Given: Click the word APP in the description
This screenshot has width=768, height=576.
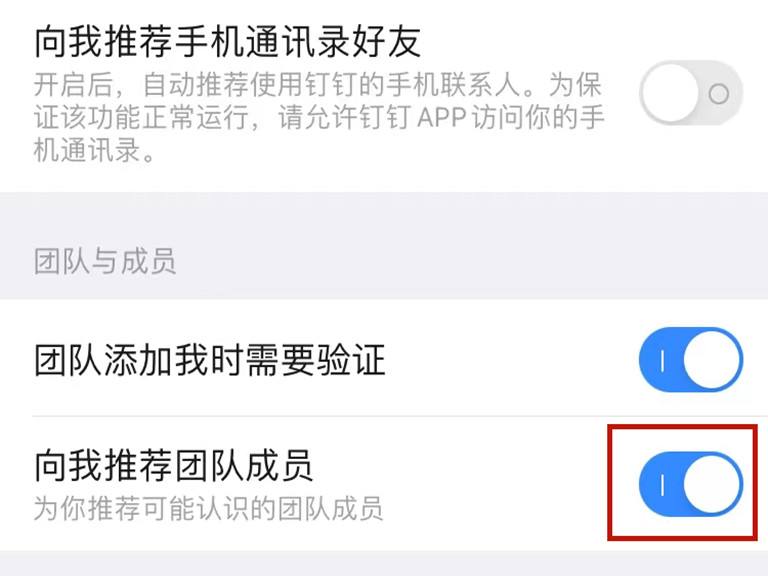Looking at the screenshot, I should click(441, 118).
